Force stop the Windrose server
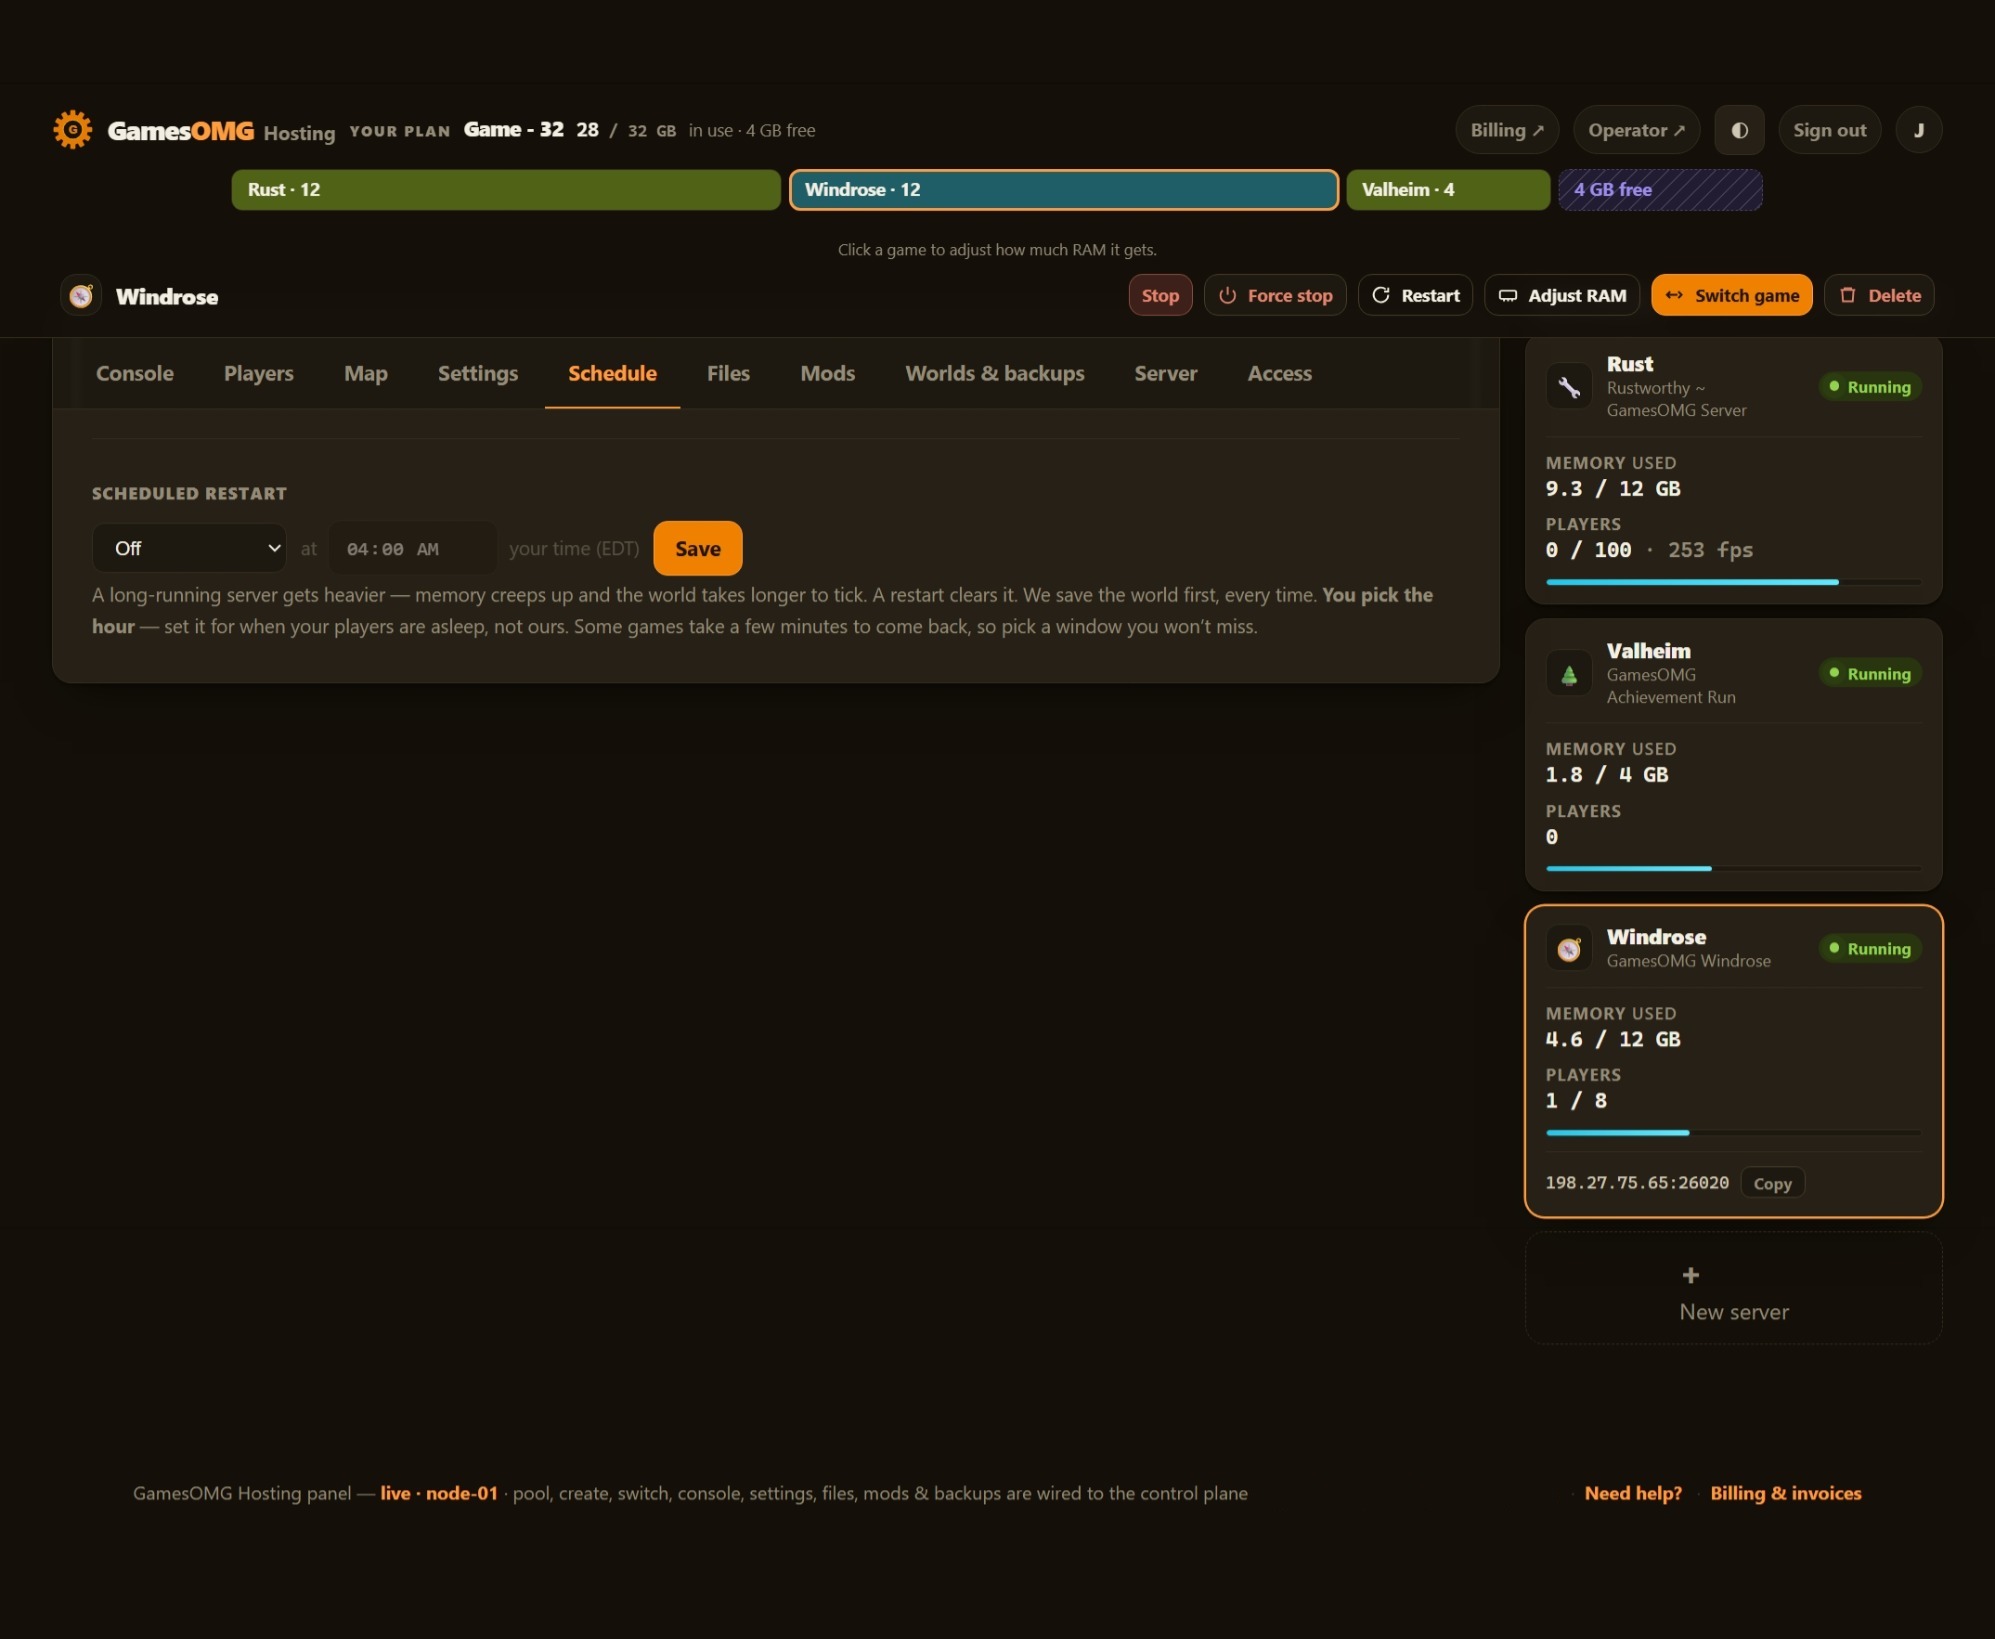Viewport: 1995px width, 1639px height. (x=1275, y=296)
